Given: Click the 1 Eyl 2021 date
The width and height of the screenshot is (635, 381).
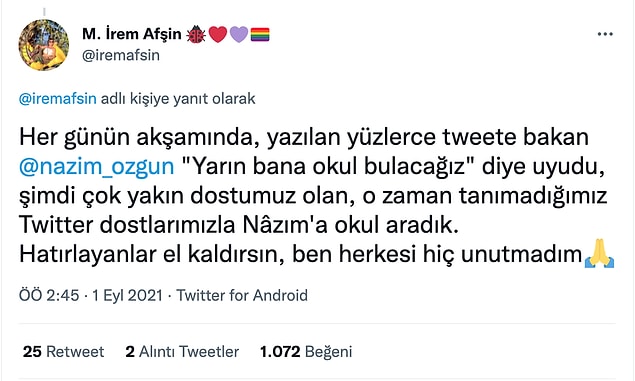Looking at the screenshot, I should click(x=127, y=295).
